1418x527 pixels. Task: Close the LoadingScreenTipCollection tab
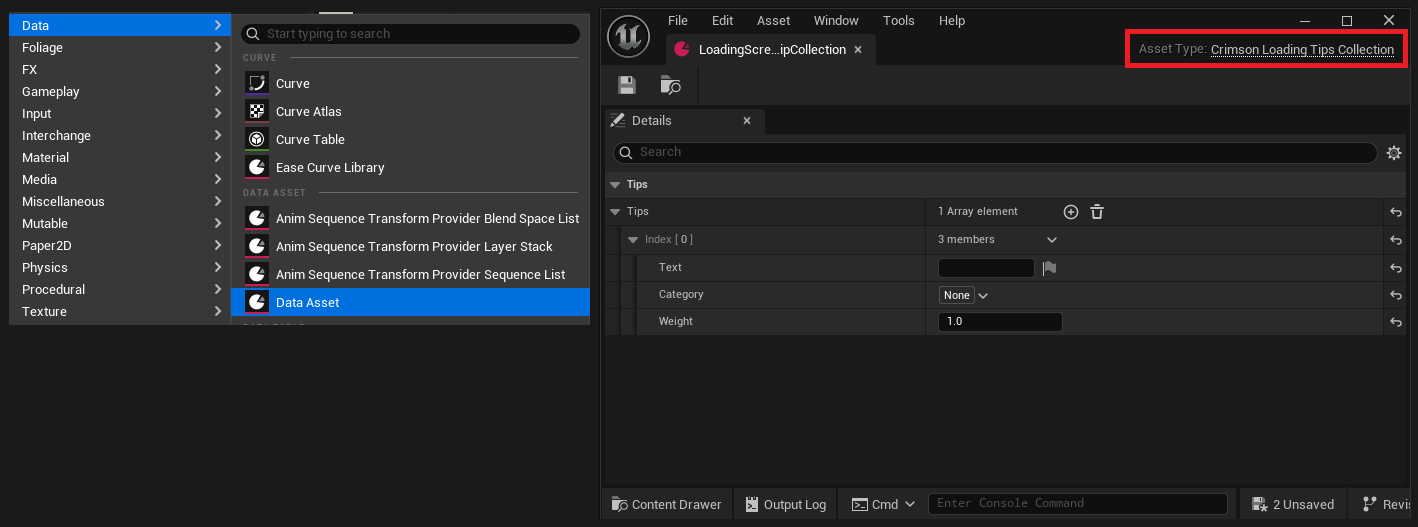point(858,49)
